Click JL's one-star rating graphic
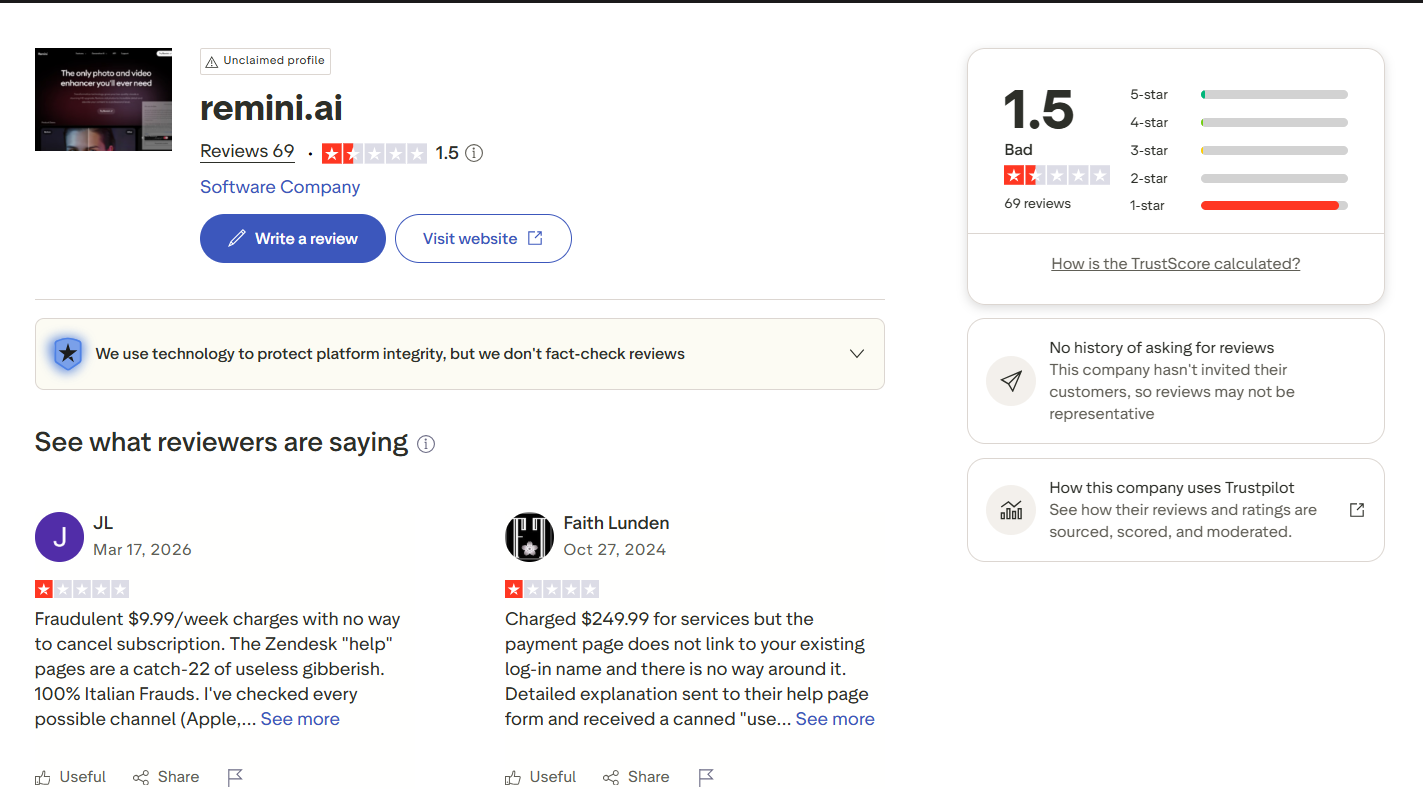 82,589
